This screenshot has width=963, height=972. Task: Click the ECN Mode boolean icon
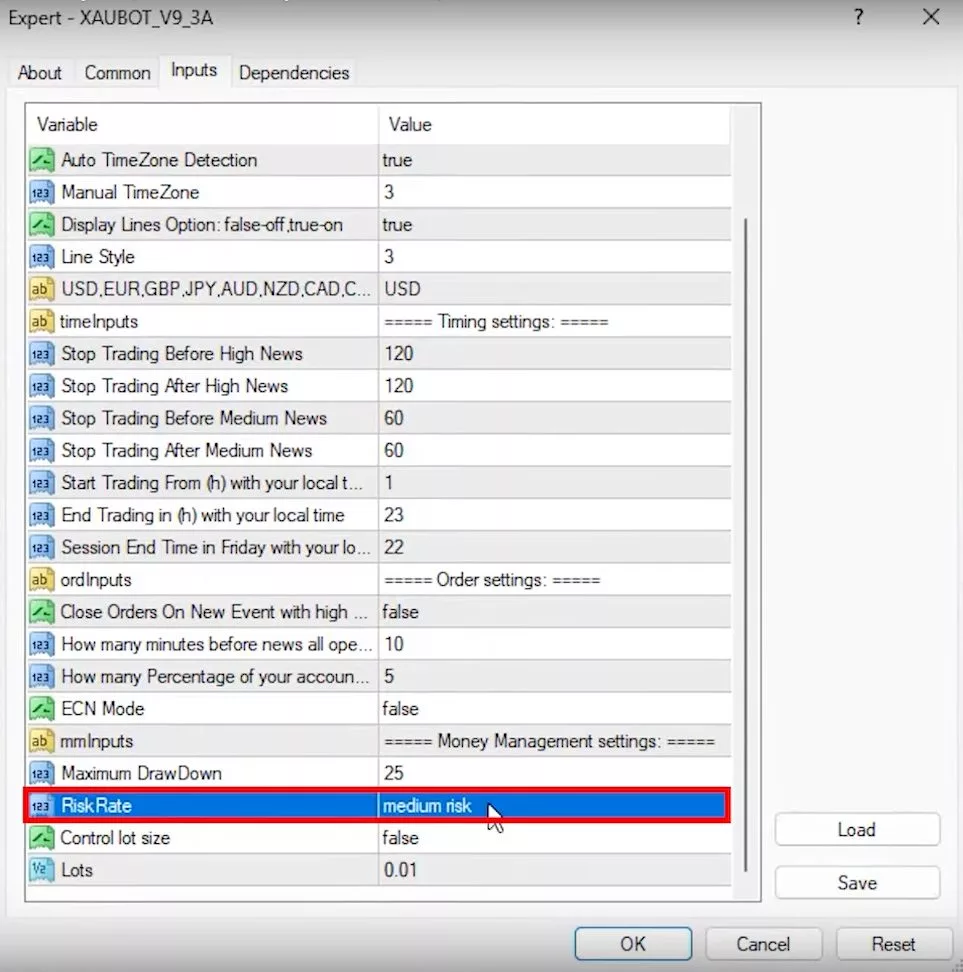[x=42, y=709]
